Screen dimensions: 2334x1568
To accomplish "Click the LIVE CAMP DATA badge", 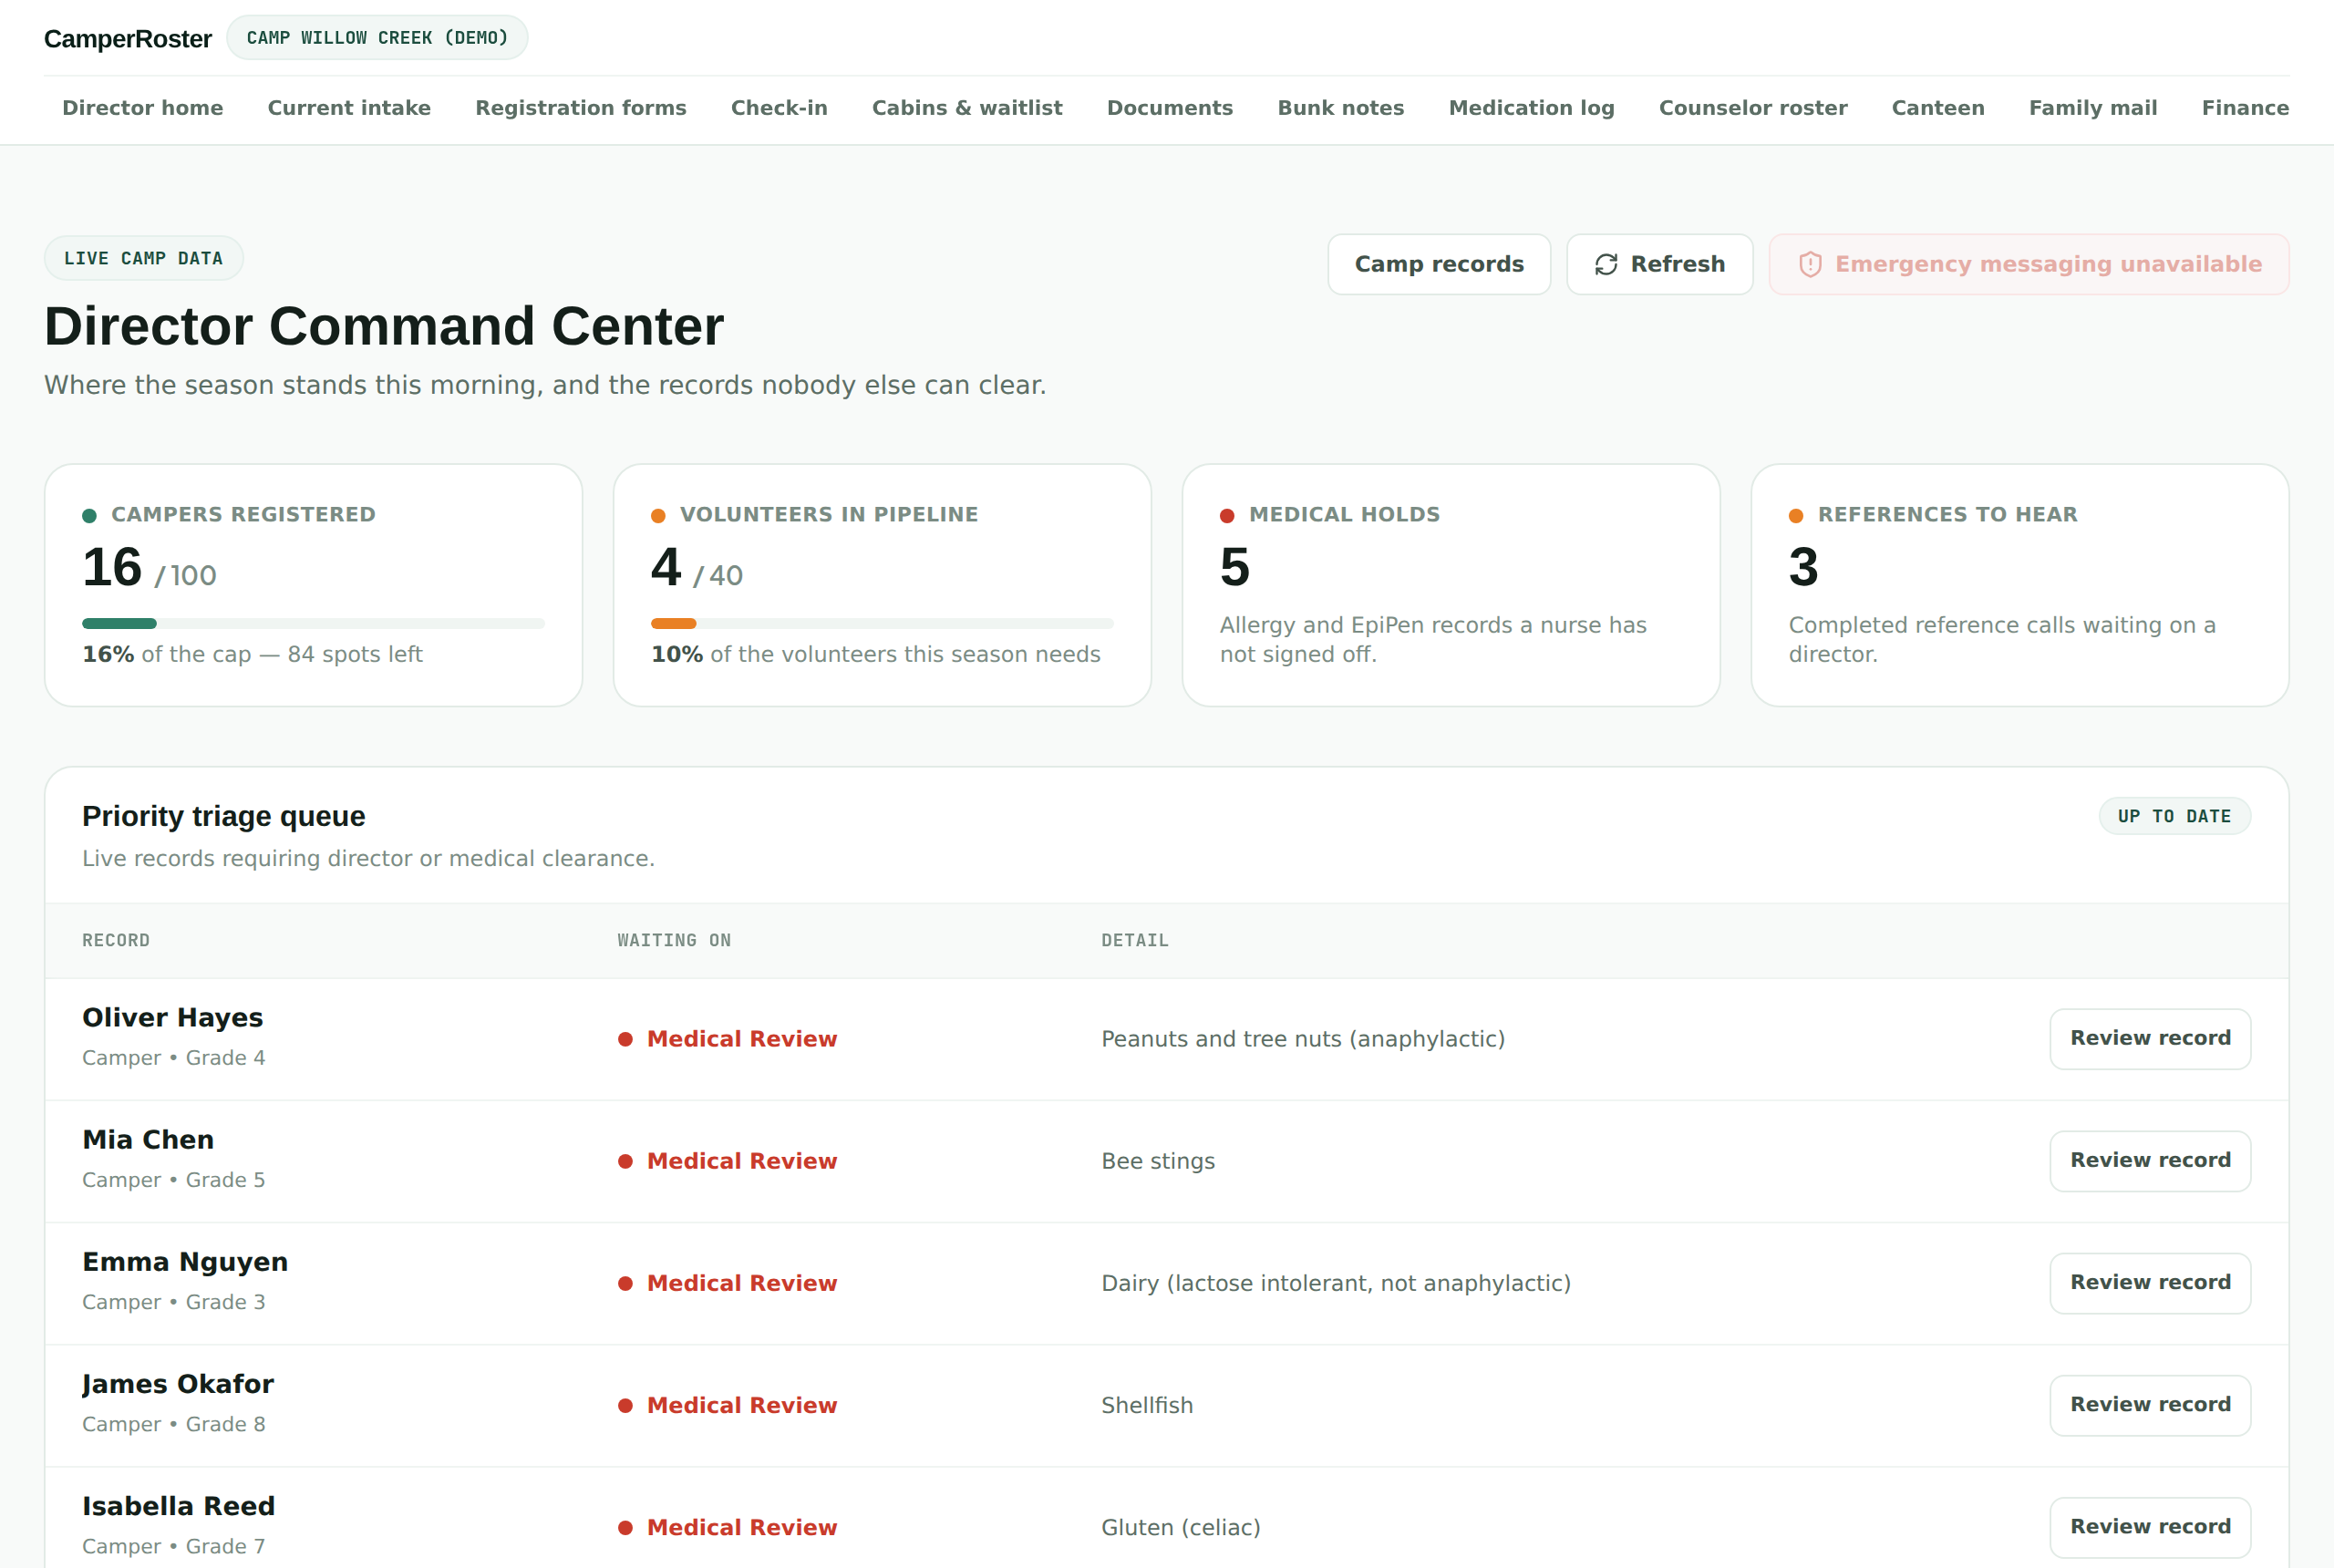I will tap(143, 258).
